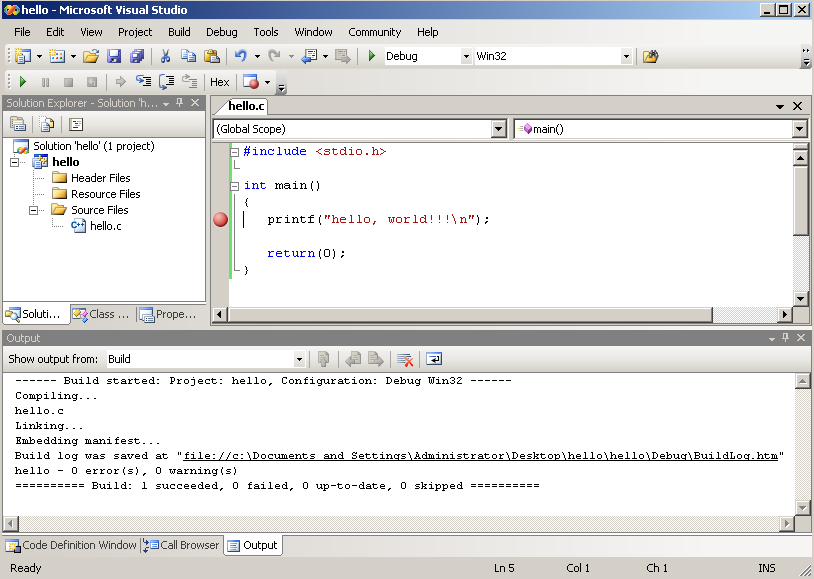Click the Navigate Backward icon
Image resolution: width=814 pixels, height=579 pixels.
click(x=309, y=56)
